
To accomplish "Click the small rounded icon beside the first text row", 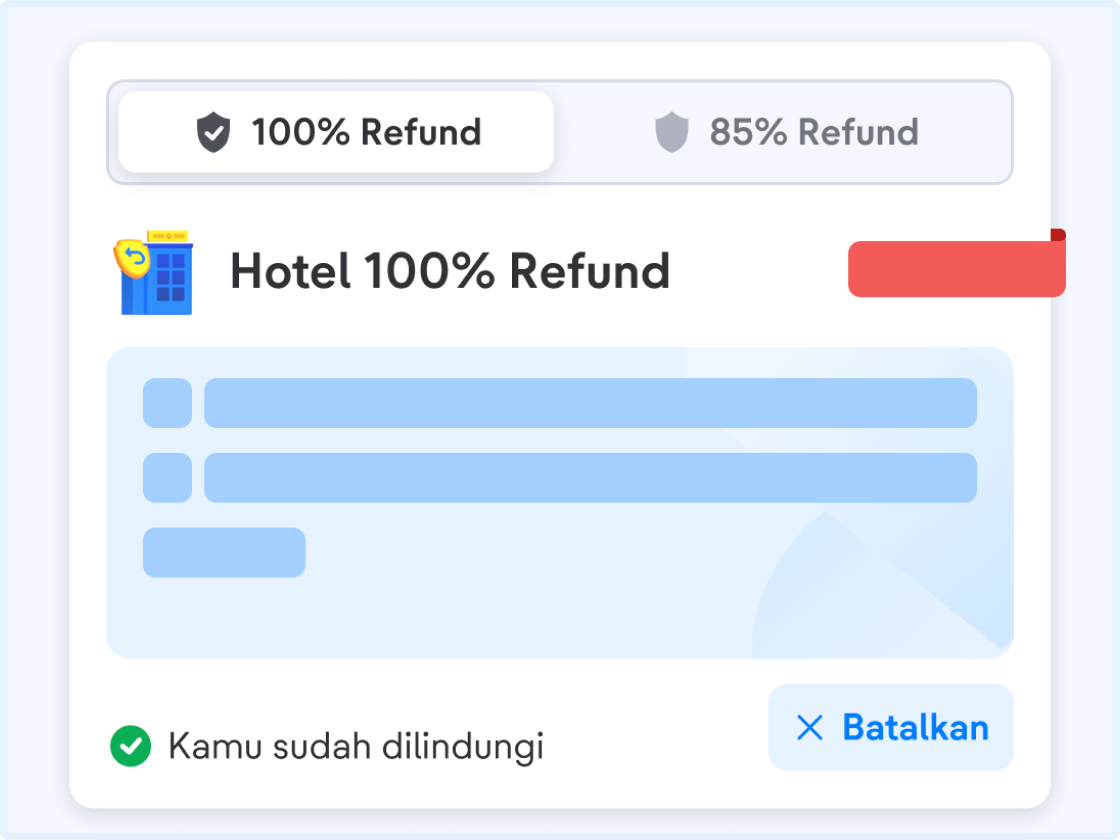I will tap(167, 403).
